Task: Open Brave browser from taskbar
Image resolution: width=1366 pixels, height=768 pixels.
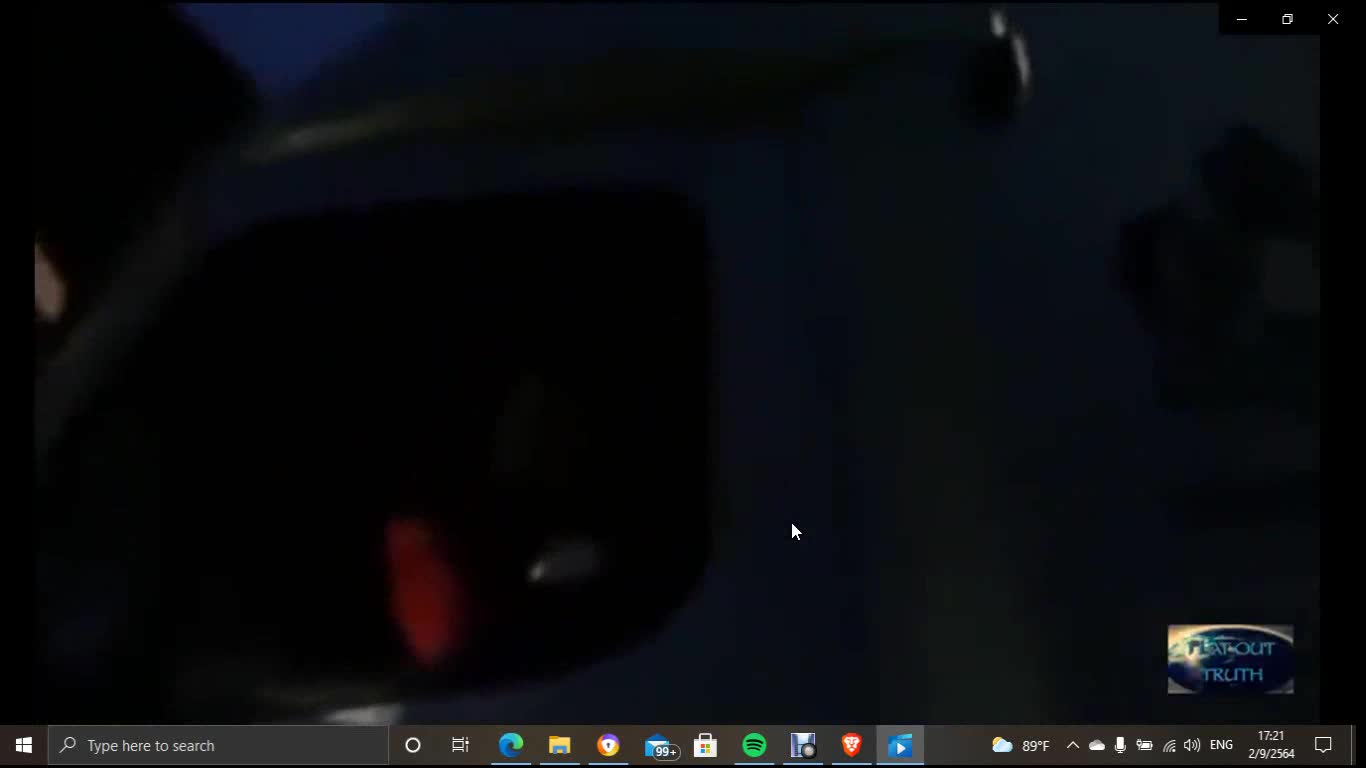Action: pos(852,745)
